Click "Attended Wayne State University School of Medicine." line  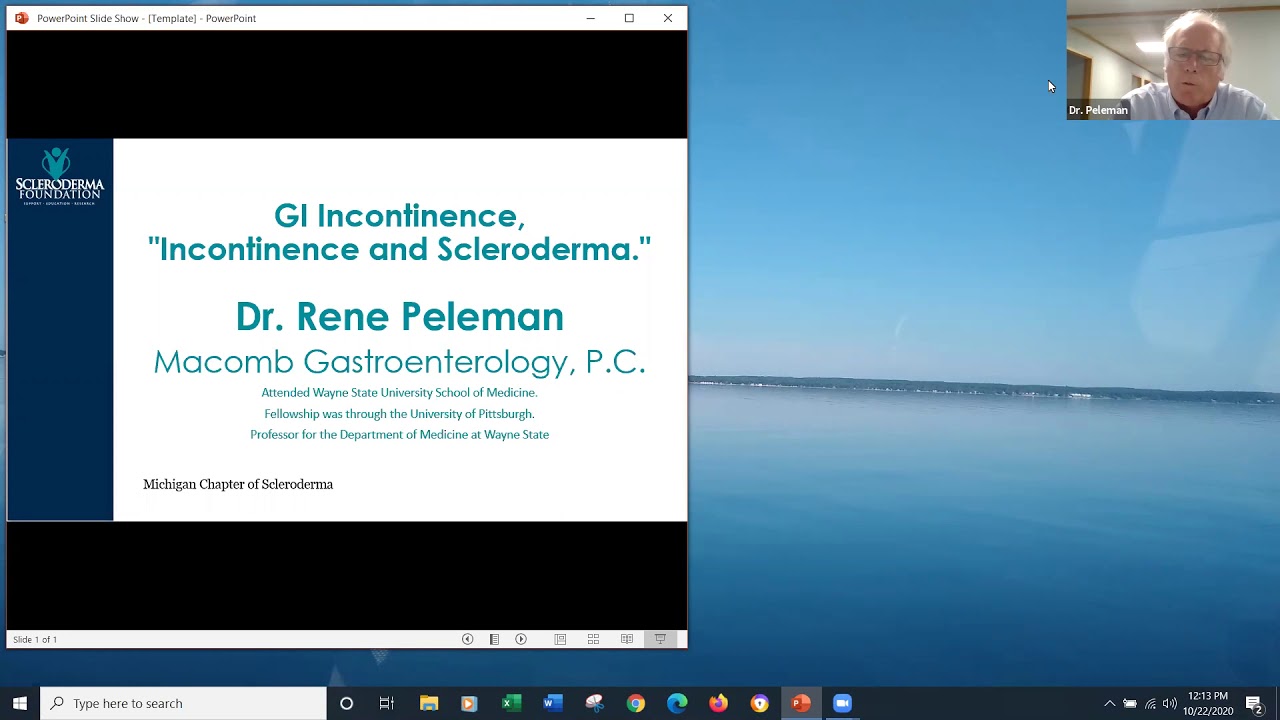coord(399,393)
